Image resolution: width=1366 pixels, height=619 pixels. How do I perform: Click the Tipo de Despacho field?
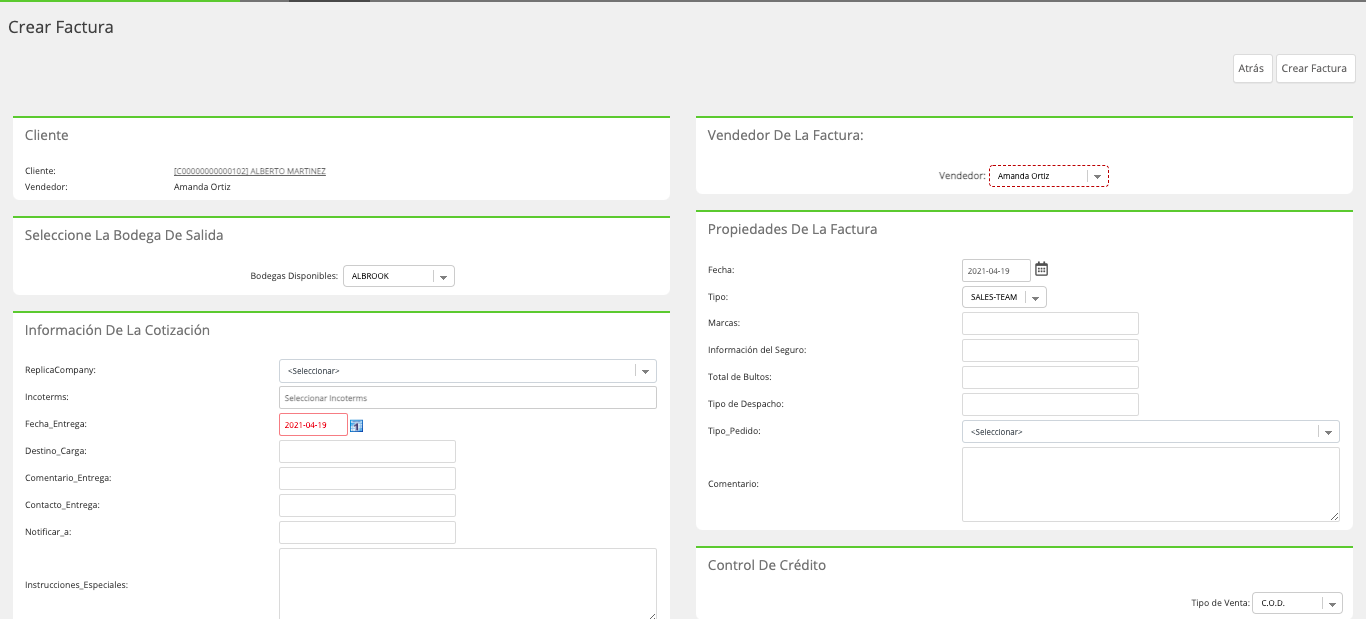(x=1050, y=404)
